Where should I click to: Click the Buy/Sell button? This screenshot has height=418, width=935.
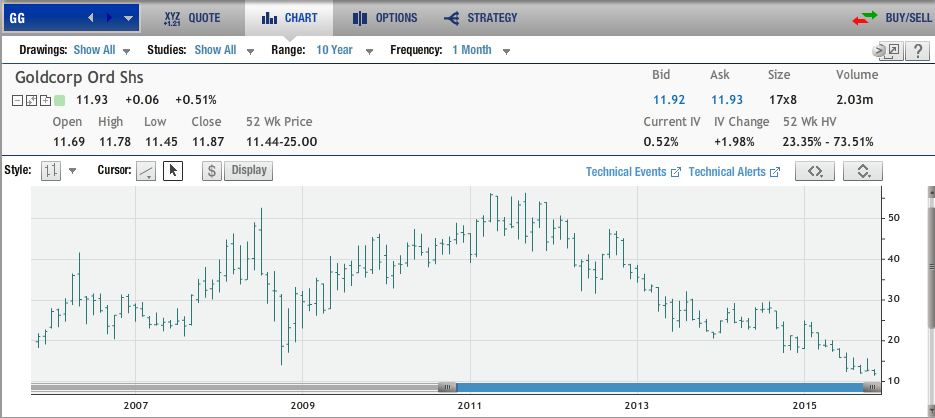pos(891,18)
